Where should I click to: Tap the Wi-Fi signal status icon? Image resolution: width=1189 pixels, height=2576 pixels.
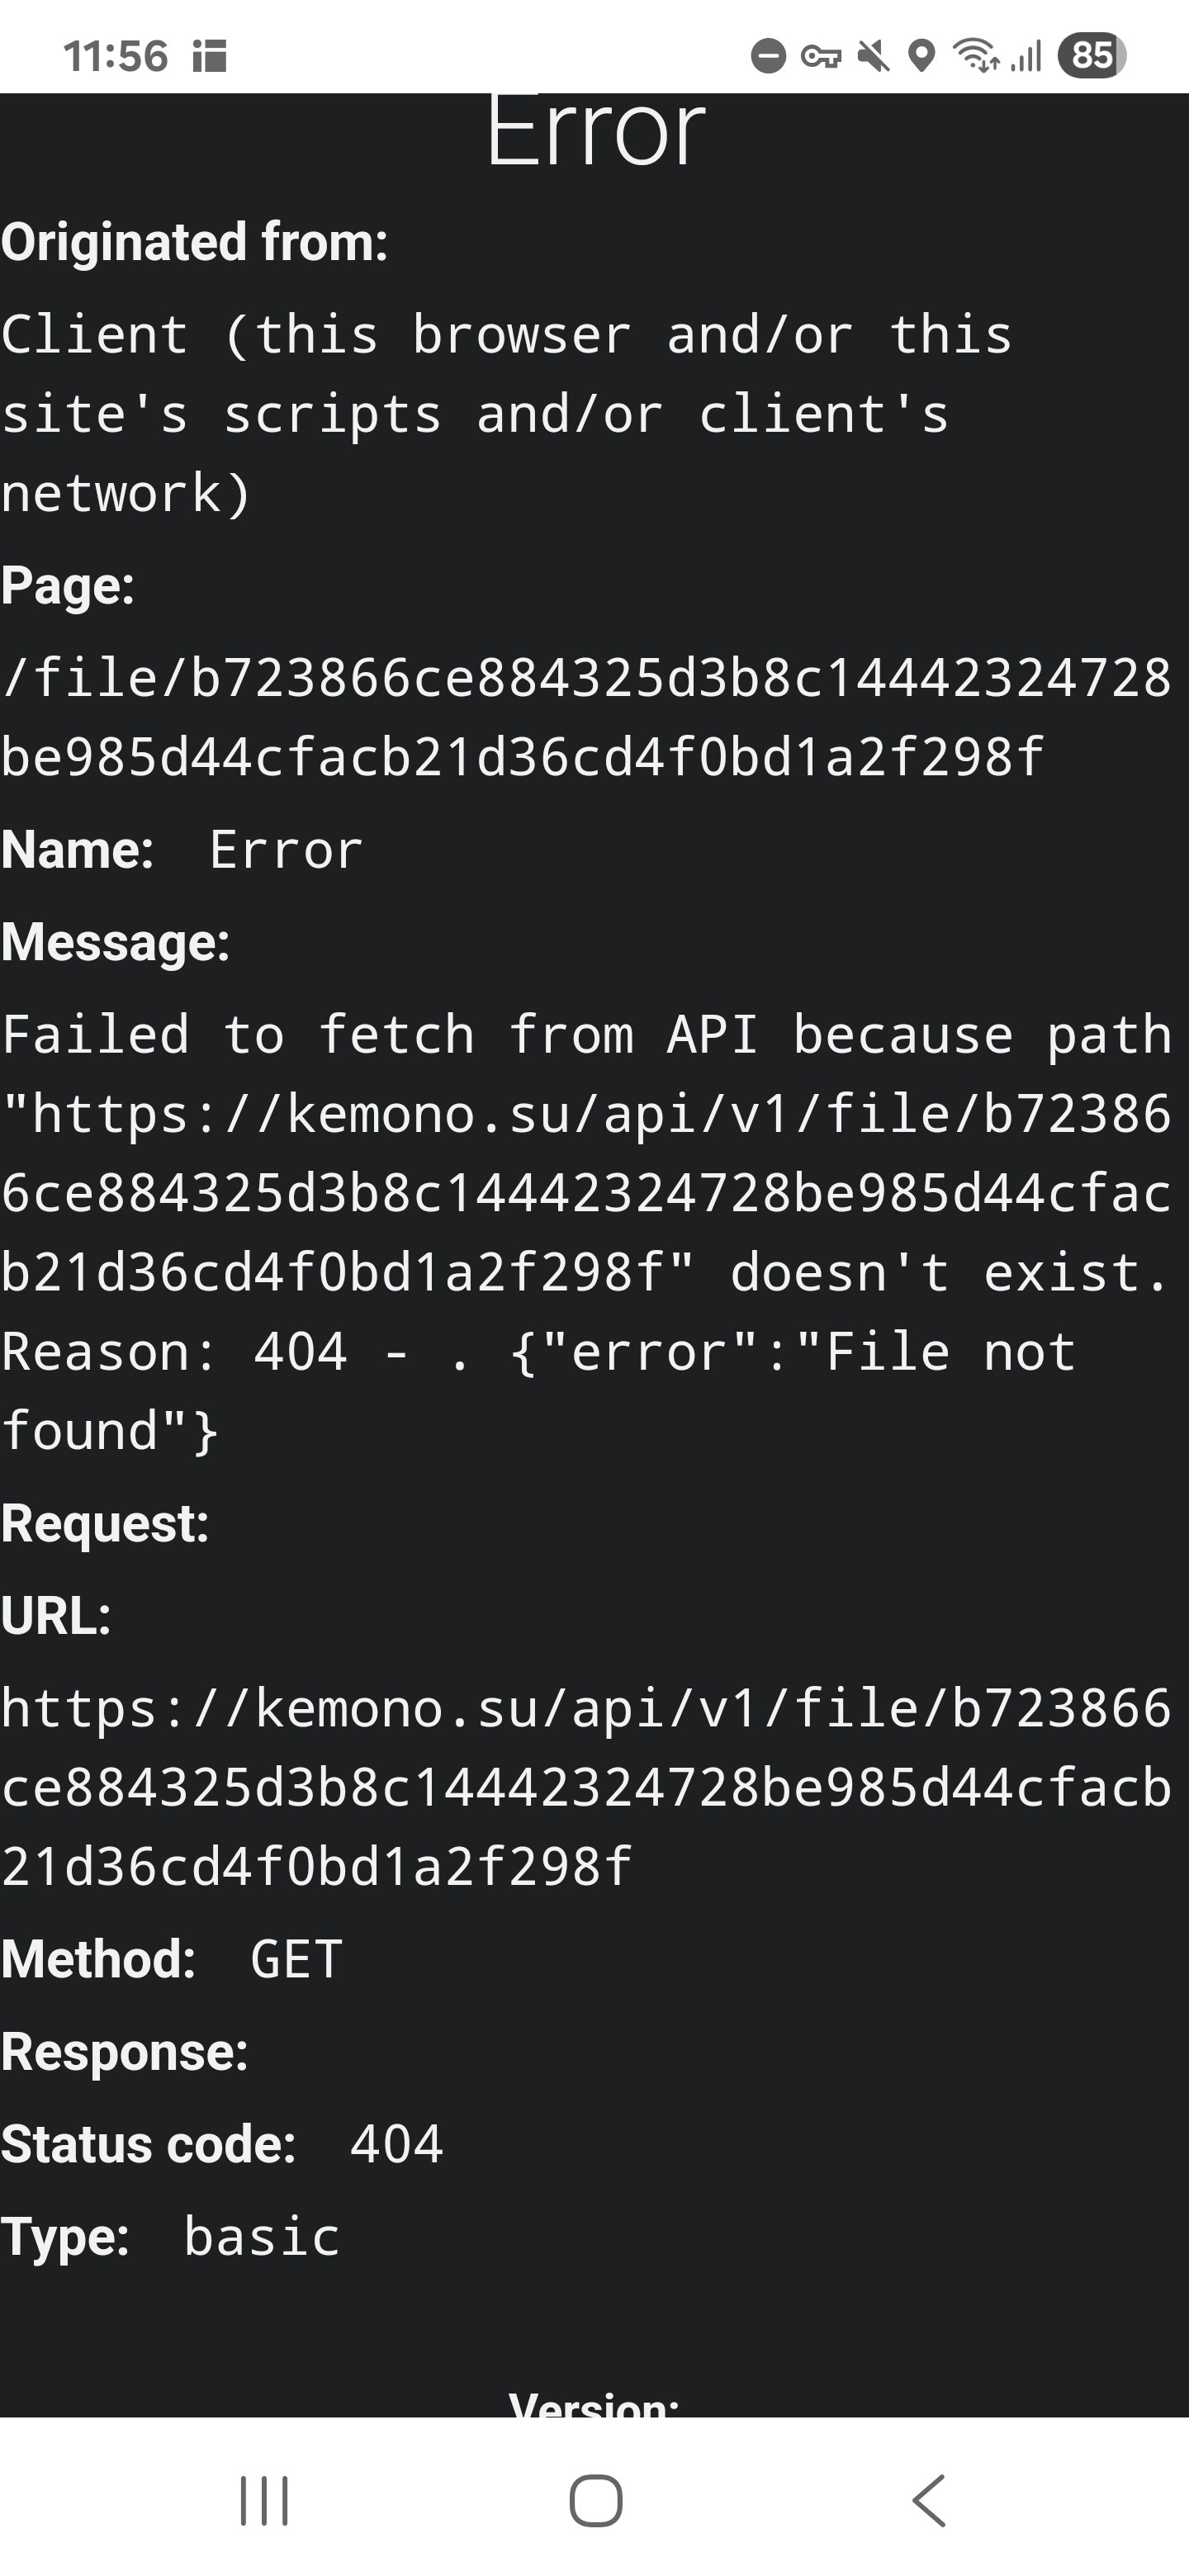(x=976, y=55)
